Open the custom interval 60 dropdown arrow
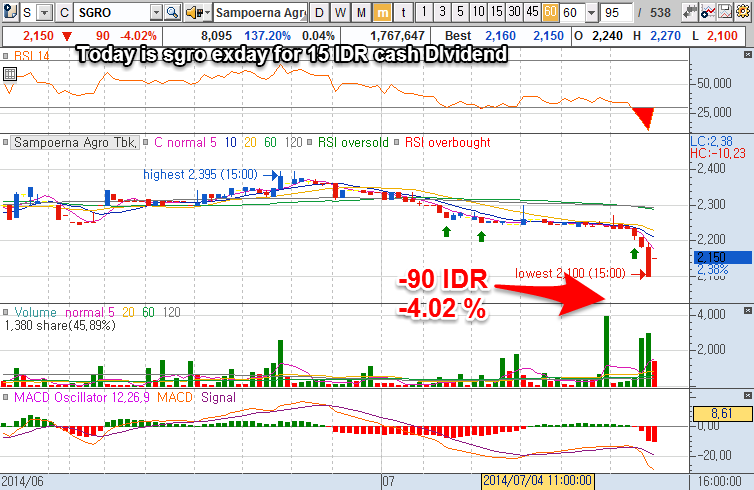 coord(591,13)
